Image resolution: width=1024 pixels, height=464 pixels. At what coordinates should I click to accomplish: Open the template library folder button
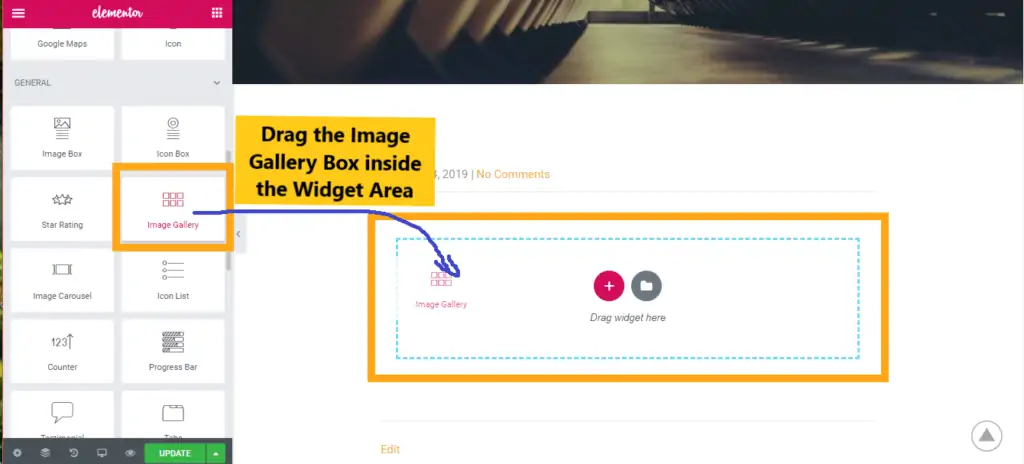click(647, 286)
